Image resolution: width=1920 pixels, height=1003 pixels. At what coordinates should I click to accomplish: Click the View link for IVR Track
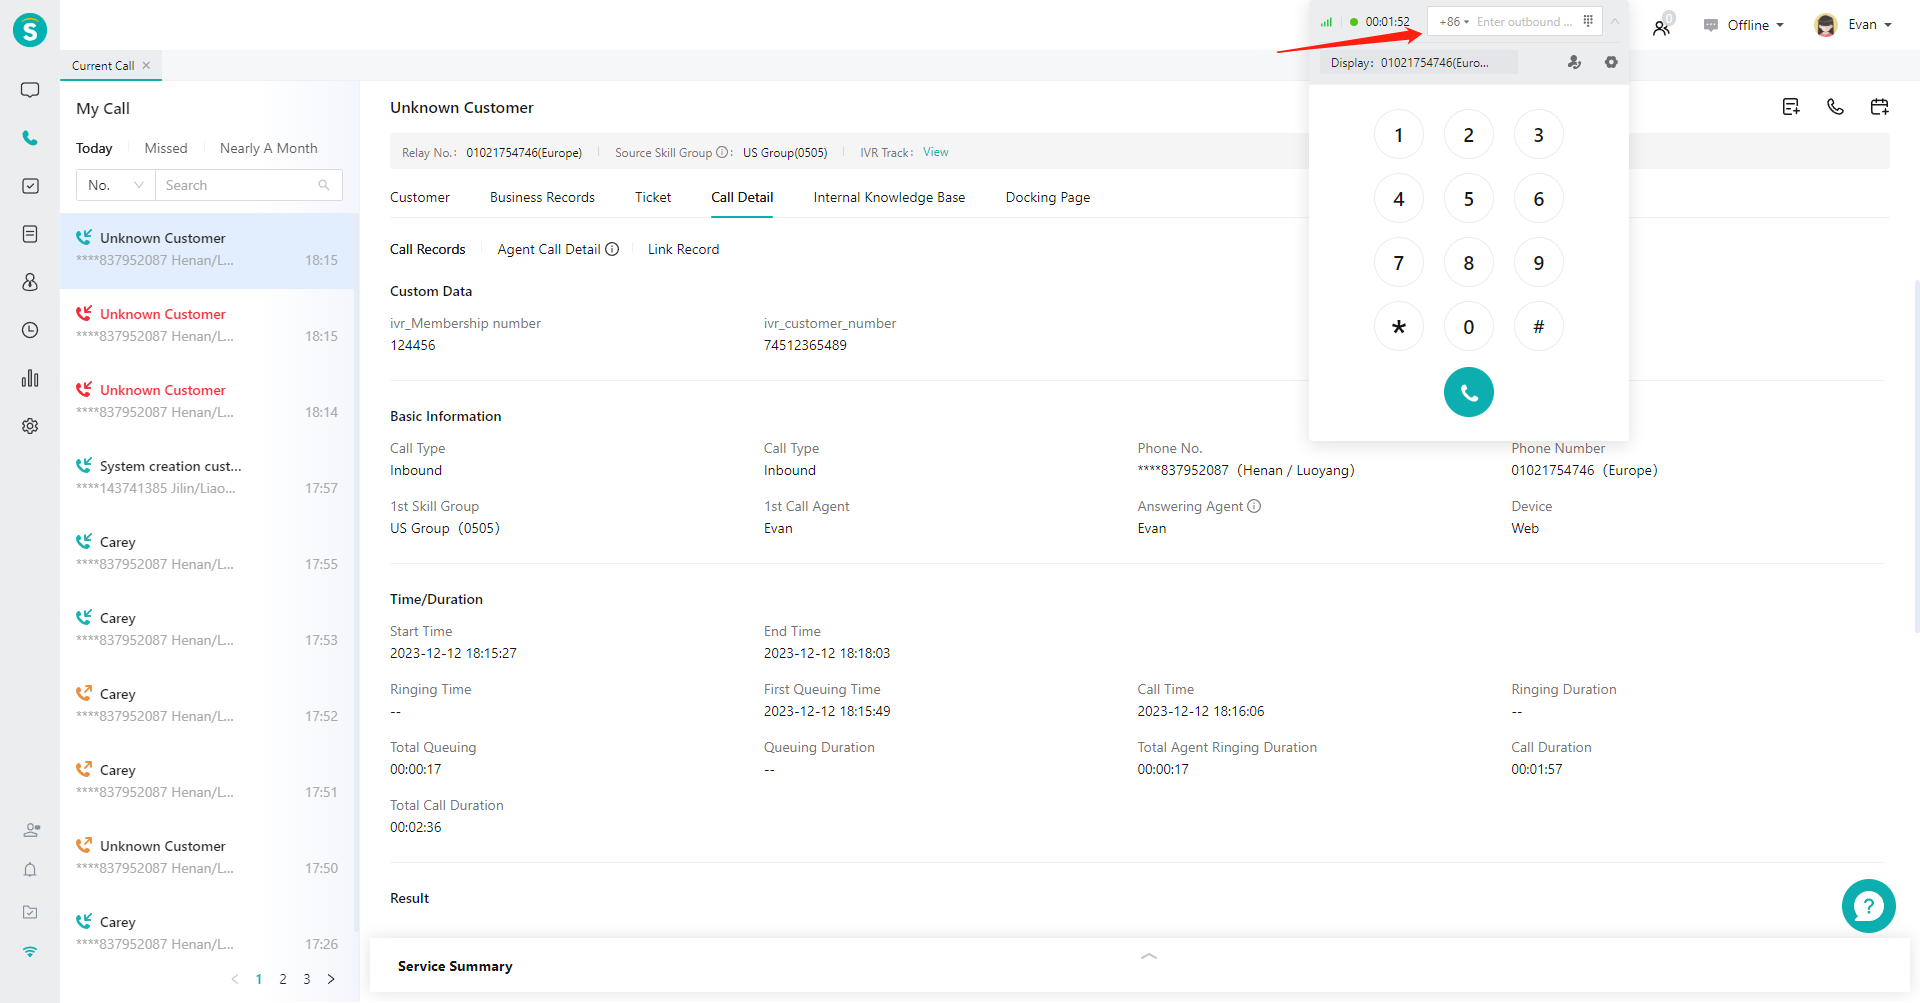click(936, 152)
